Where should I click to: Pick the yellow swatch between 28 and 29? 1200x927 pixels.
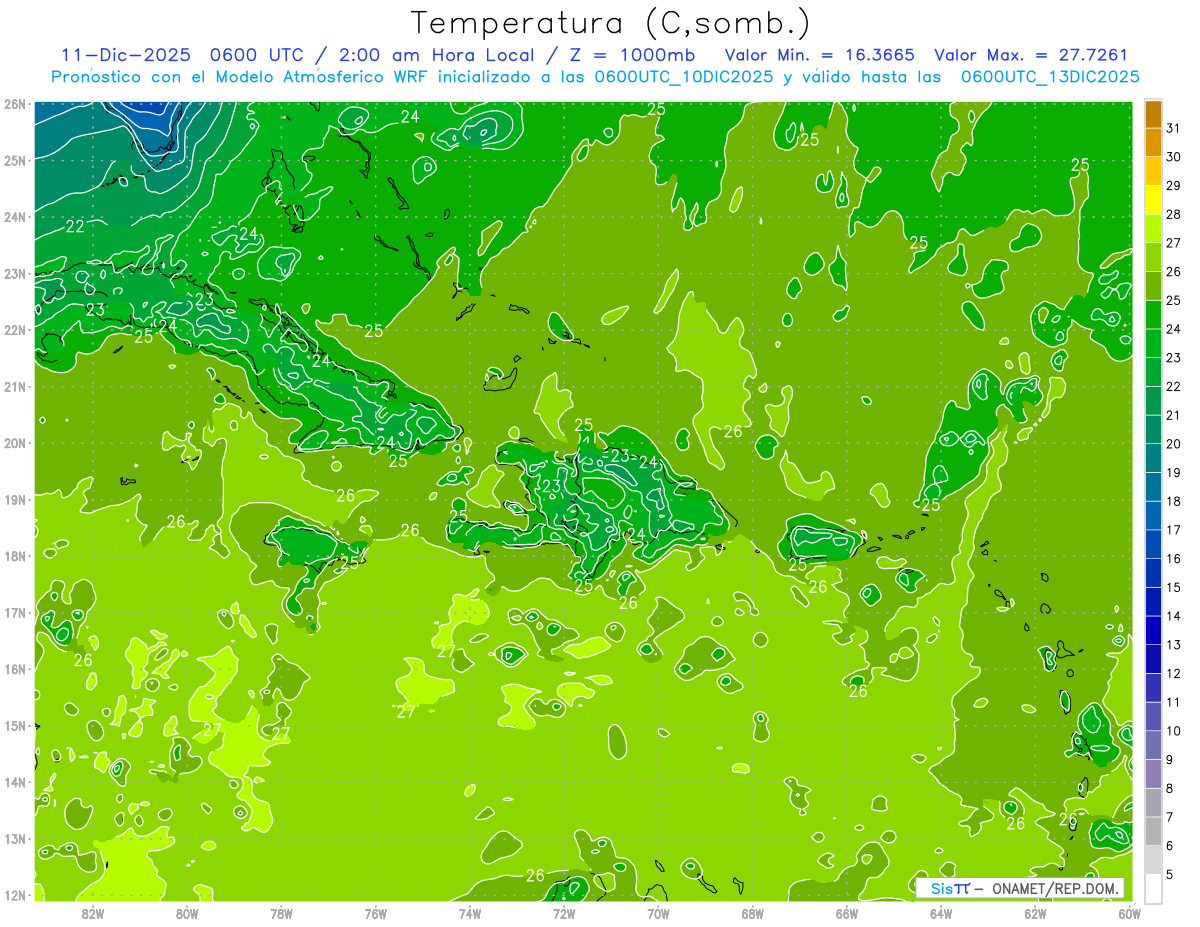pyautogui.click(x=1153, y=200)
